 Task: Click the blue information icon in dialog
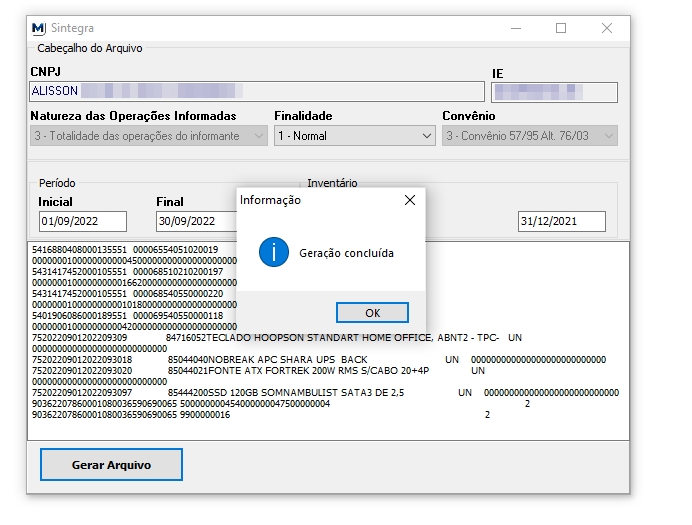(x=273, y=253)
